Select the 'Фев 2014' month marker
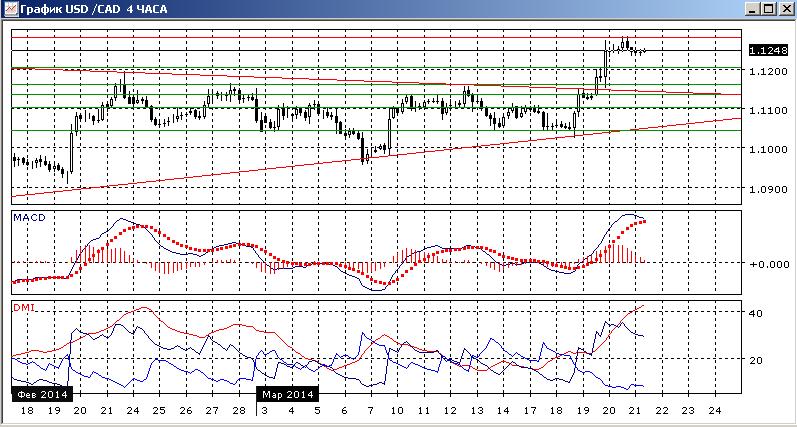 pyautogui.click(x=42, y=394)
